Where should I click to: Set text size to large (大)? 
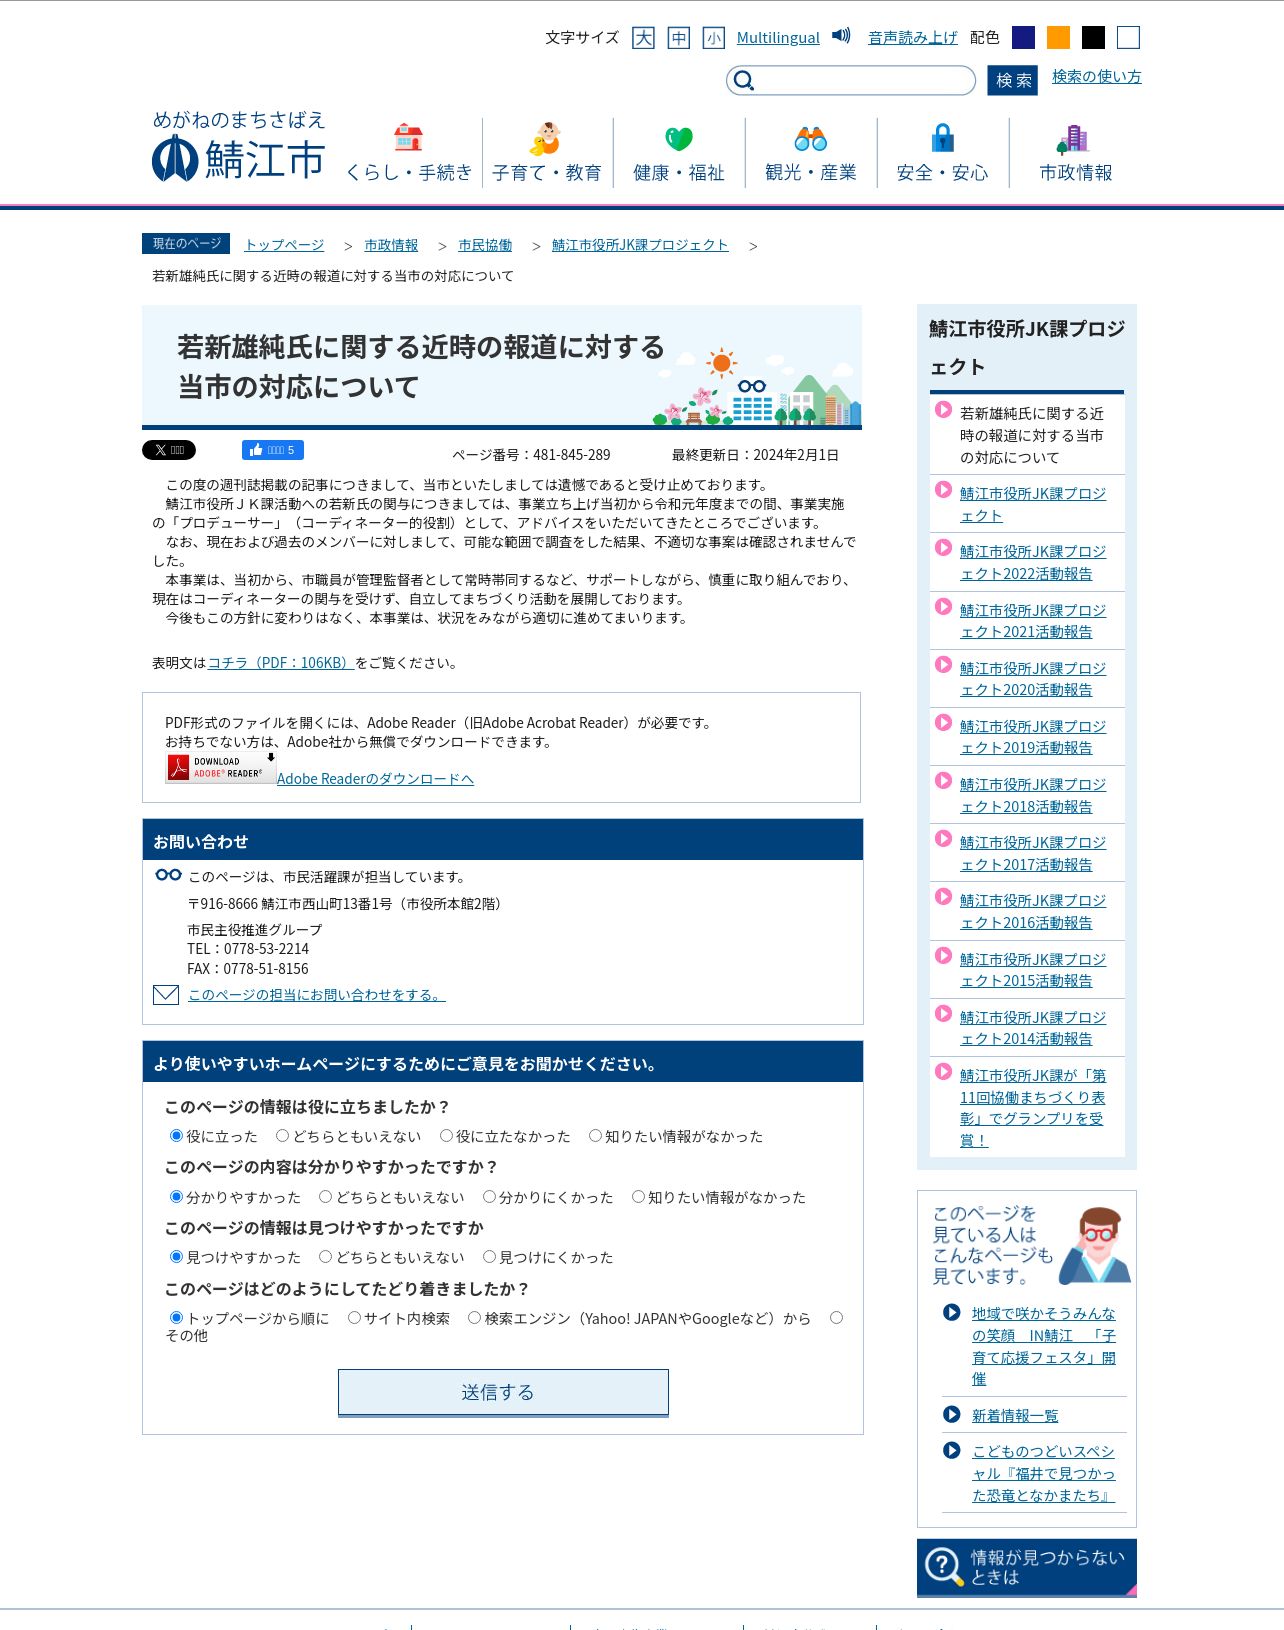tap(643, 38)
